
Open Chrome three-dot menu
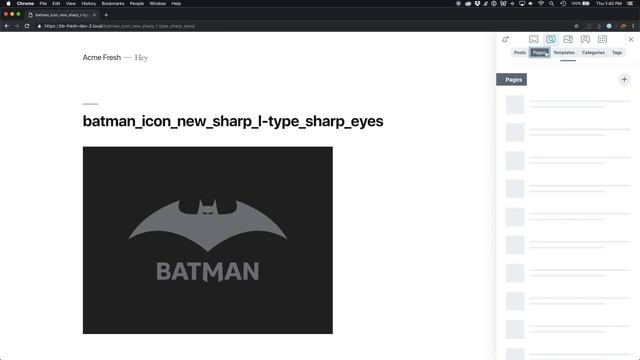(633, 26)
